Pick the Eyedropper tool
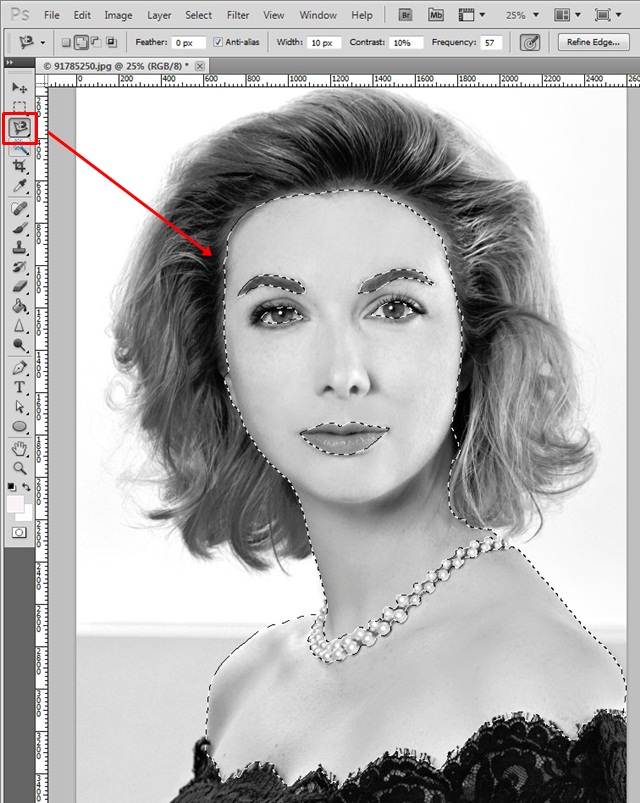Viewport: 640px width, 803px height. pos(20,186)
